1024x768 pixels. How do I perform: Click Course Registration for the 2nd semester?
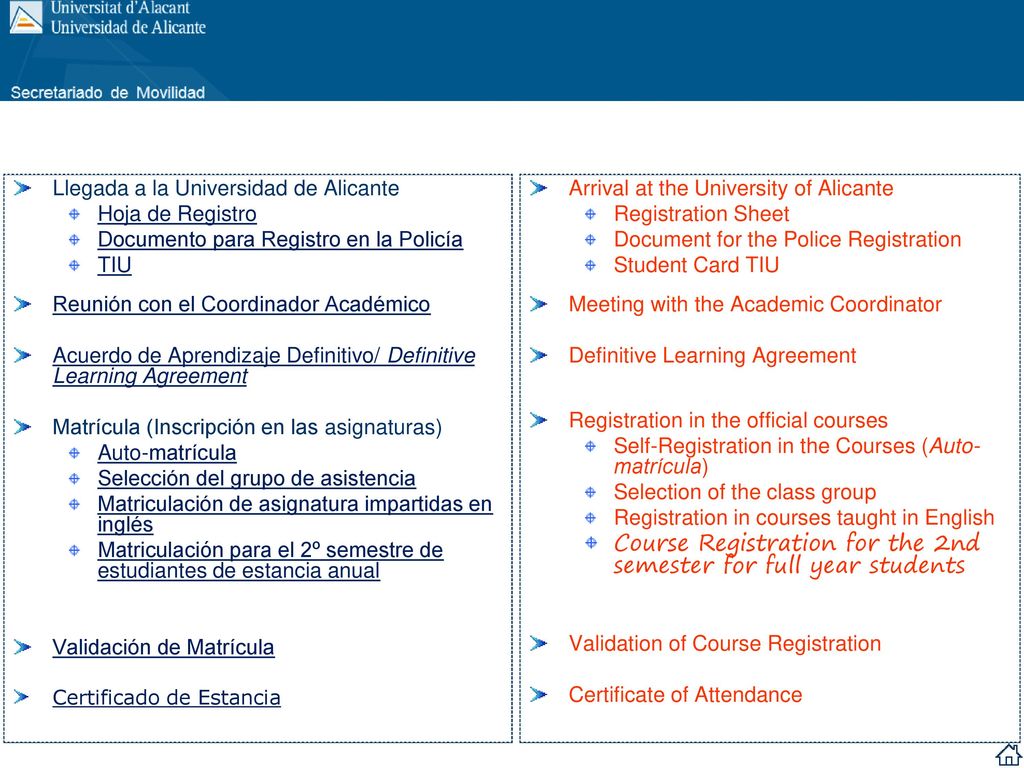pyautogui.click(x=797, y=554)
